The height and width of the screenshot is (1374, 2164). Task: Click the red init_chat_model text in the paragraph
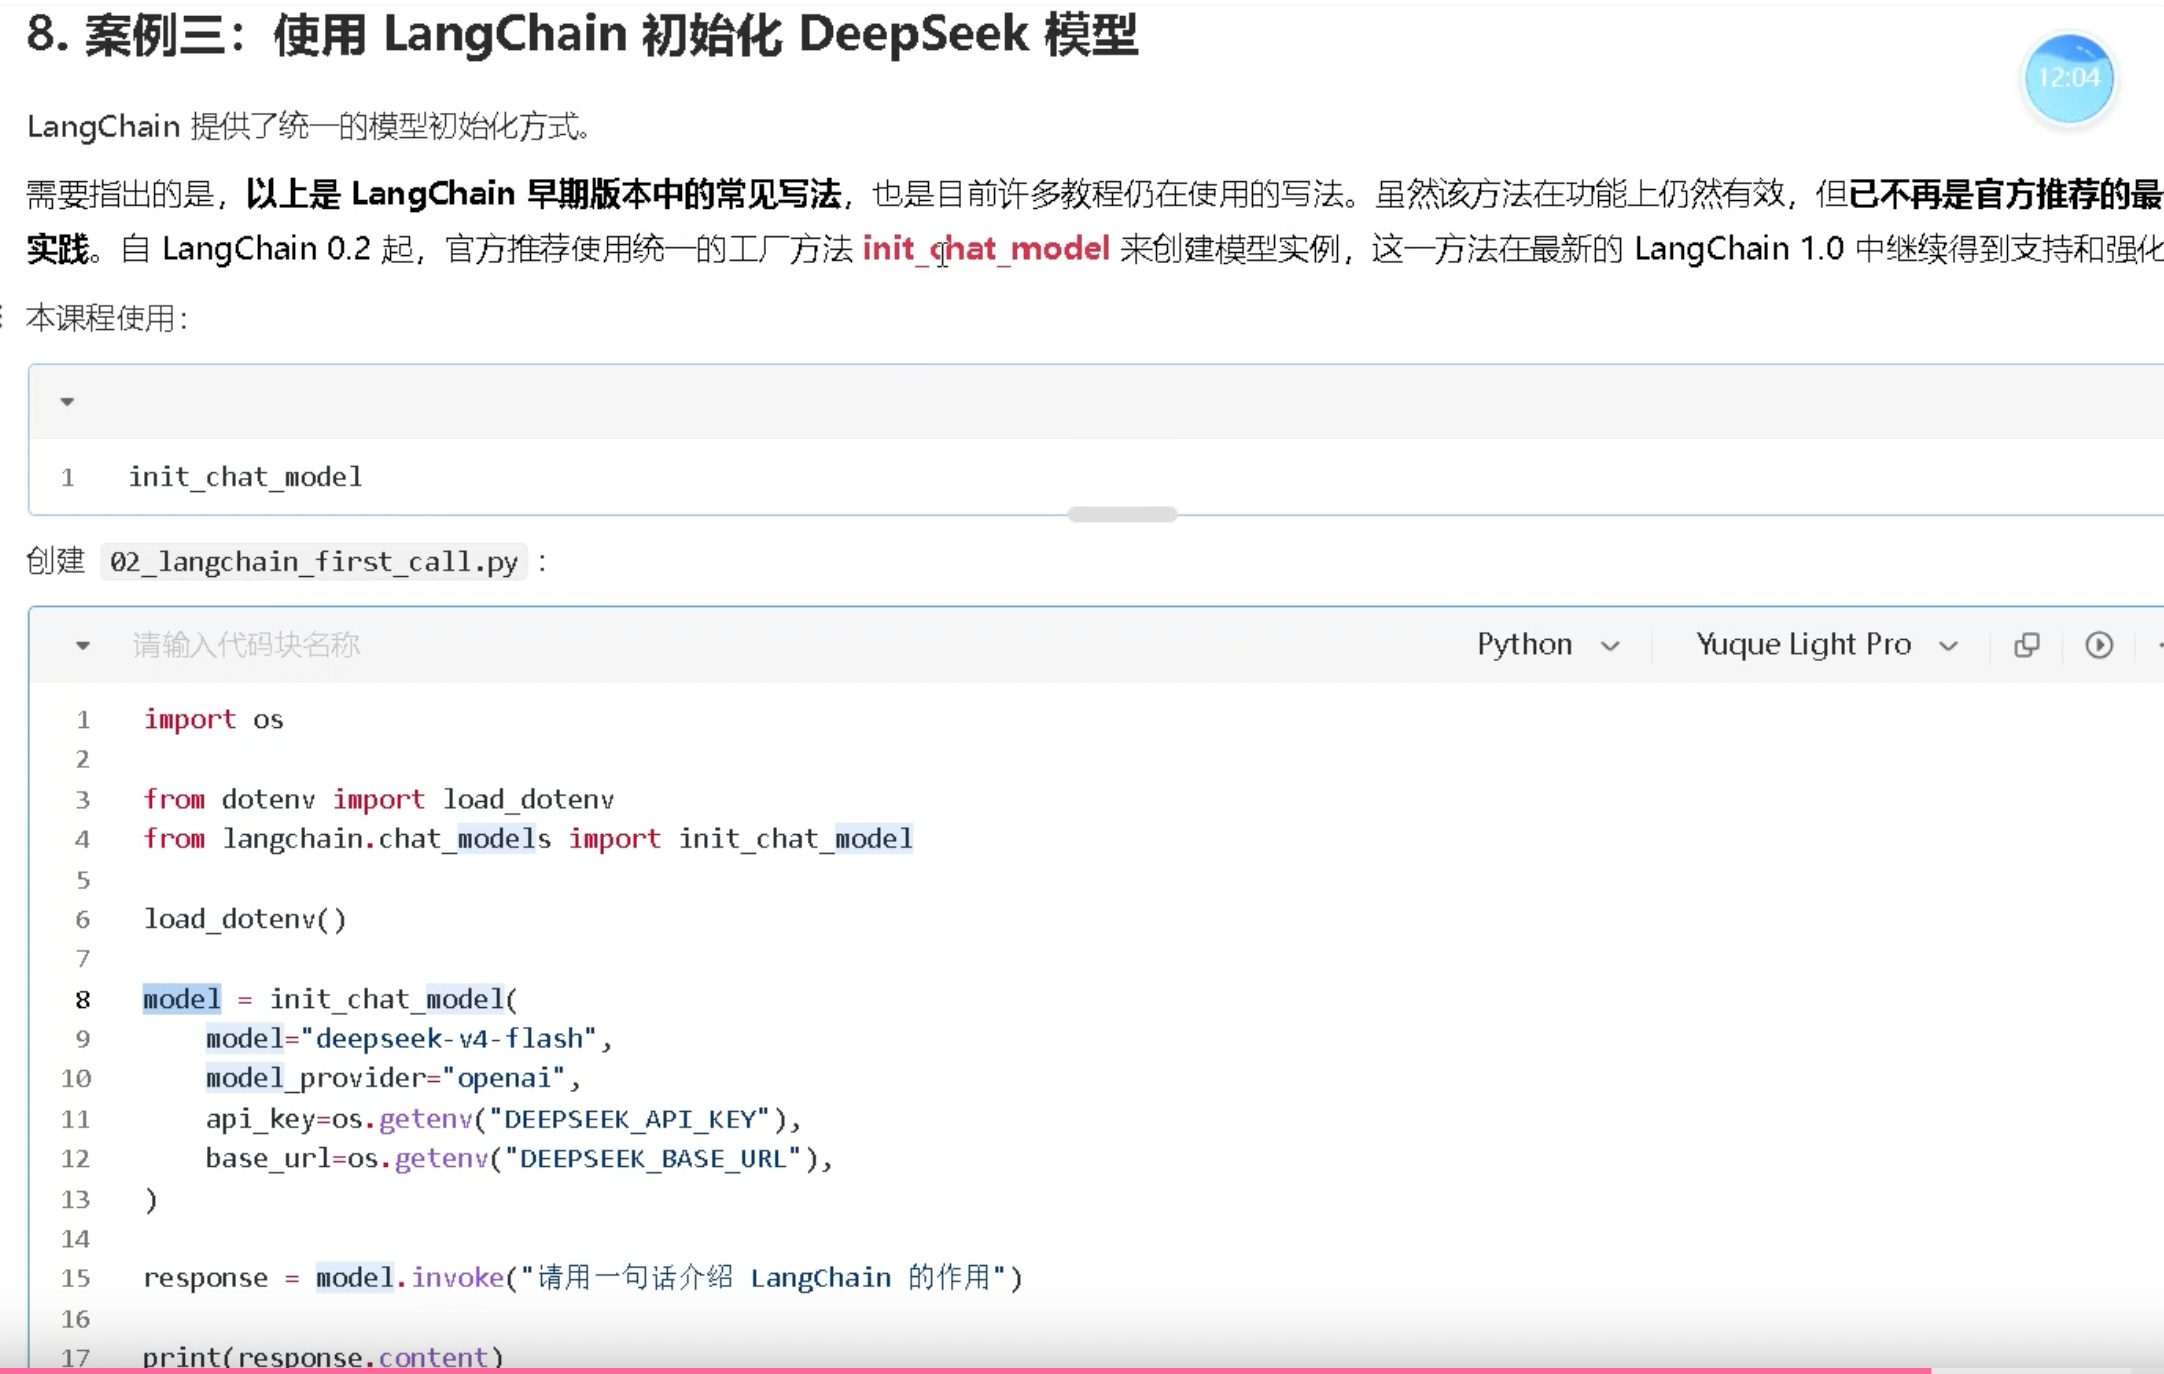(986, 248)
